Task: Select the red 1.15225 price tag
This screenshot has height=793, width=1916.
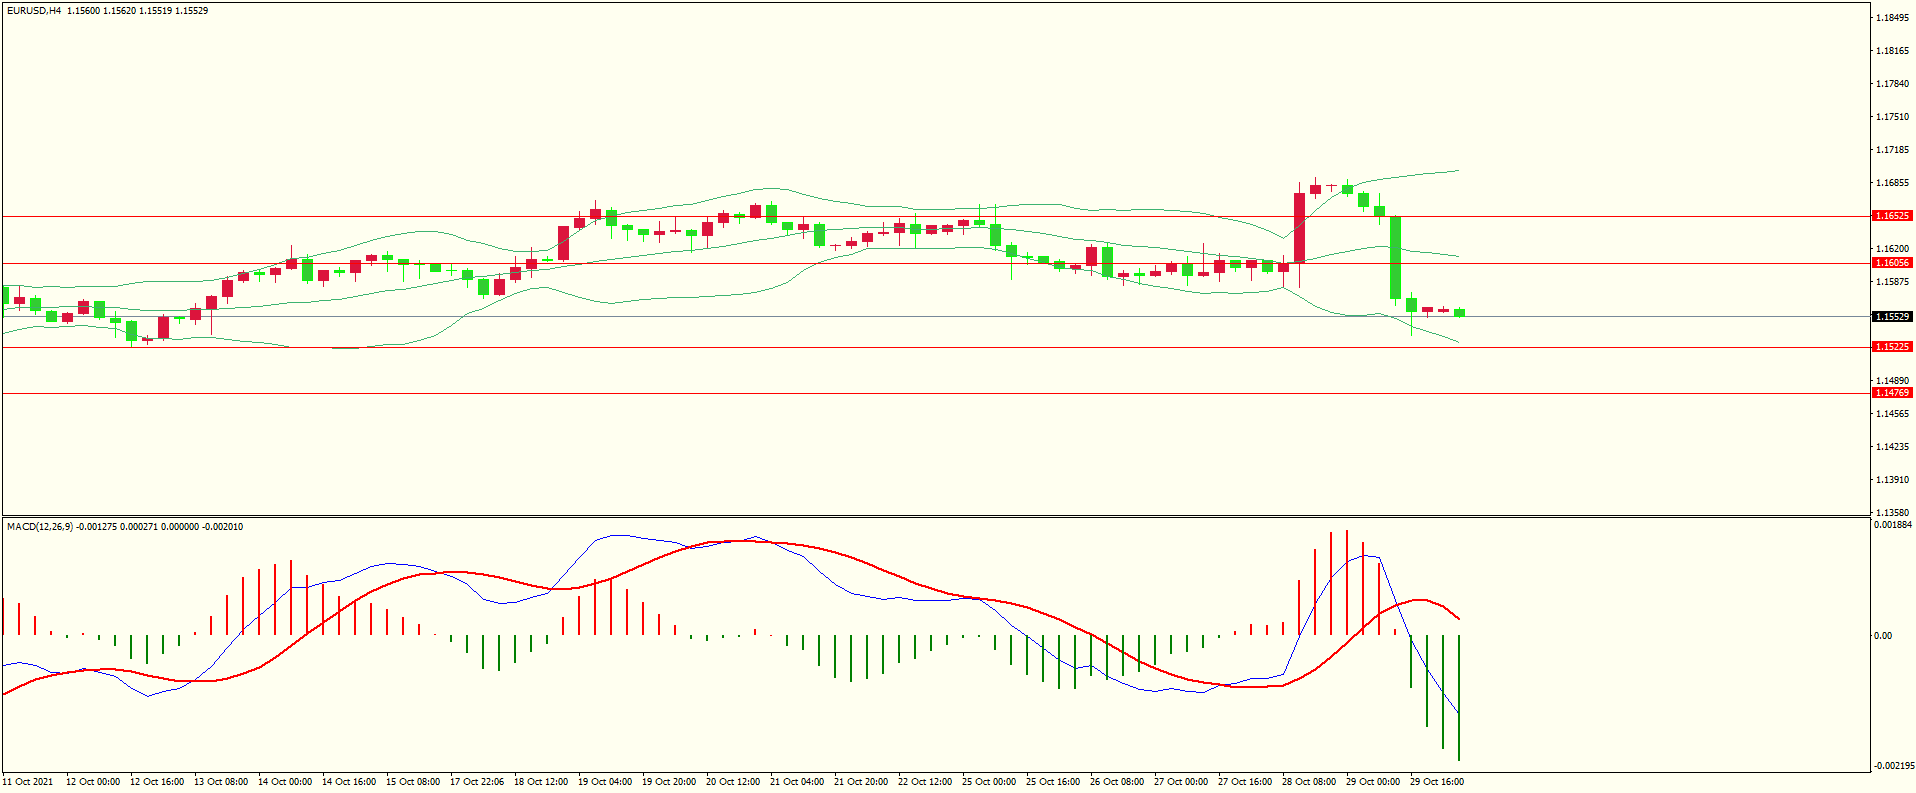Action: [x=1892, y=347]
